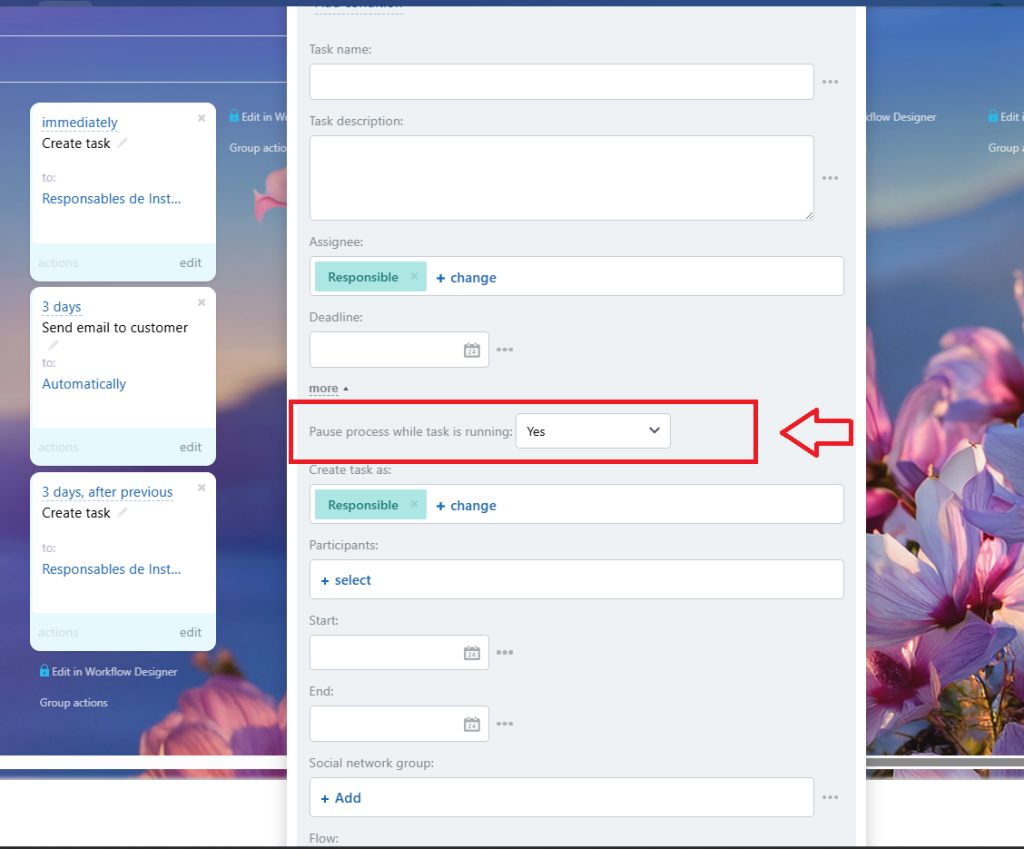The image size is (1024, 849).
Task: Click the ellipsis icon beside Social network group
Action: point(830,798)
